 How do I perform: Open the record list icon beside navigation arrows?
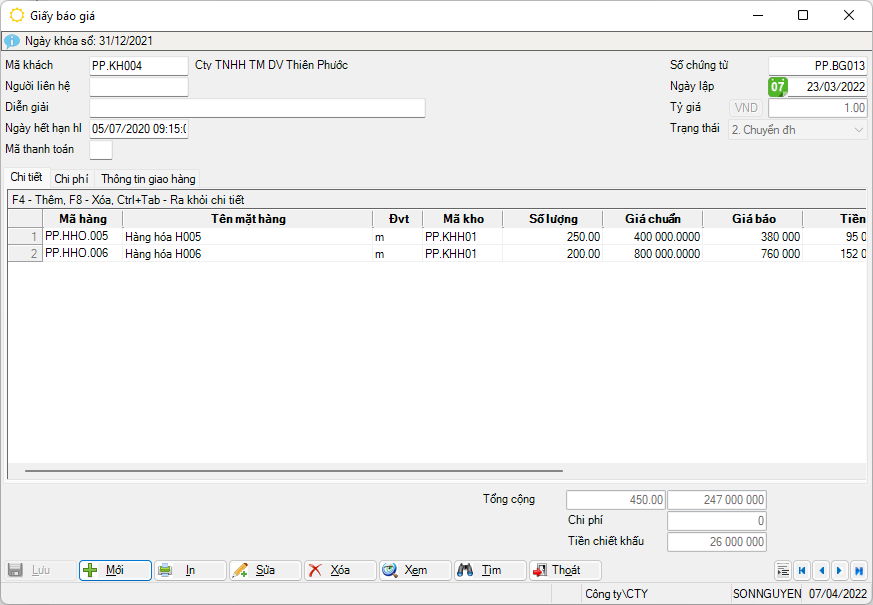pos(783,570)
